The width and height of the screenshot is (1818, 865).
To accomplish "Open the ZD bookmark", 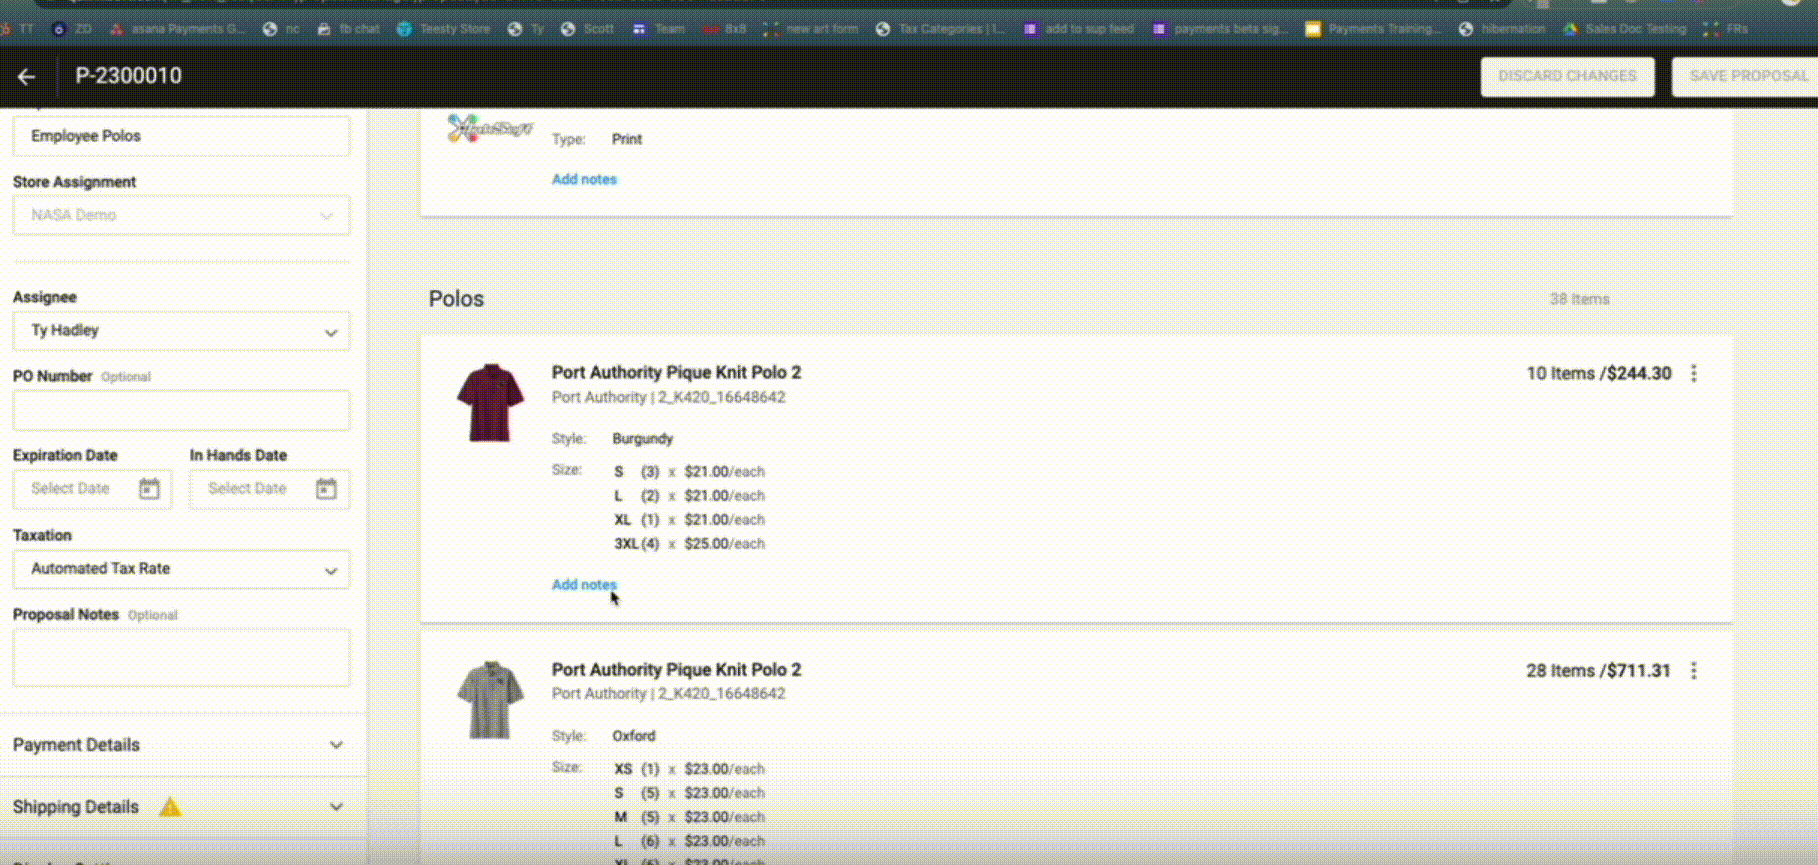I will pos(72,29).
